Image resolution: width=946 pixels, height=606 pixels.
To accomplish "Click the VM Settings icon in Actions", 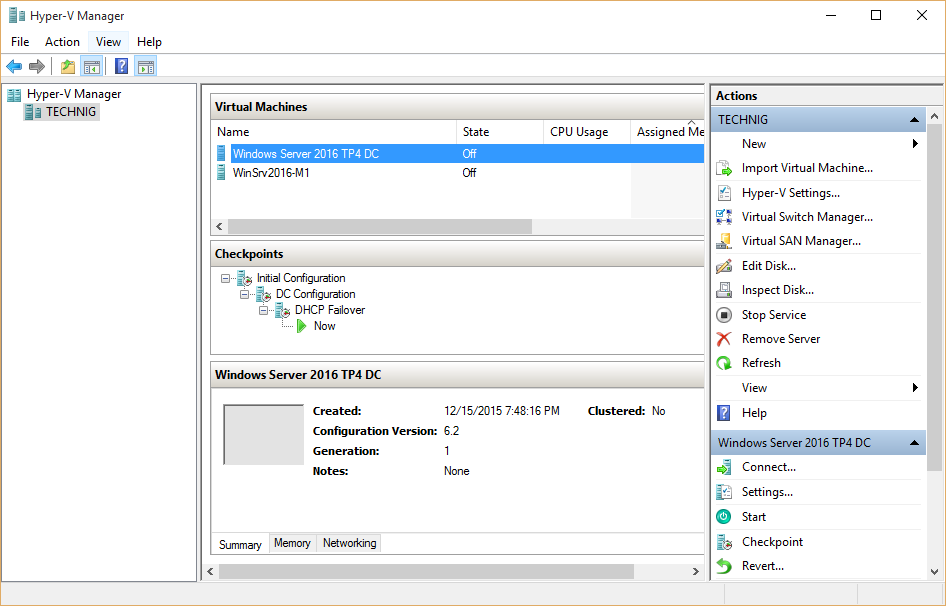I will [724, 492].
